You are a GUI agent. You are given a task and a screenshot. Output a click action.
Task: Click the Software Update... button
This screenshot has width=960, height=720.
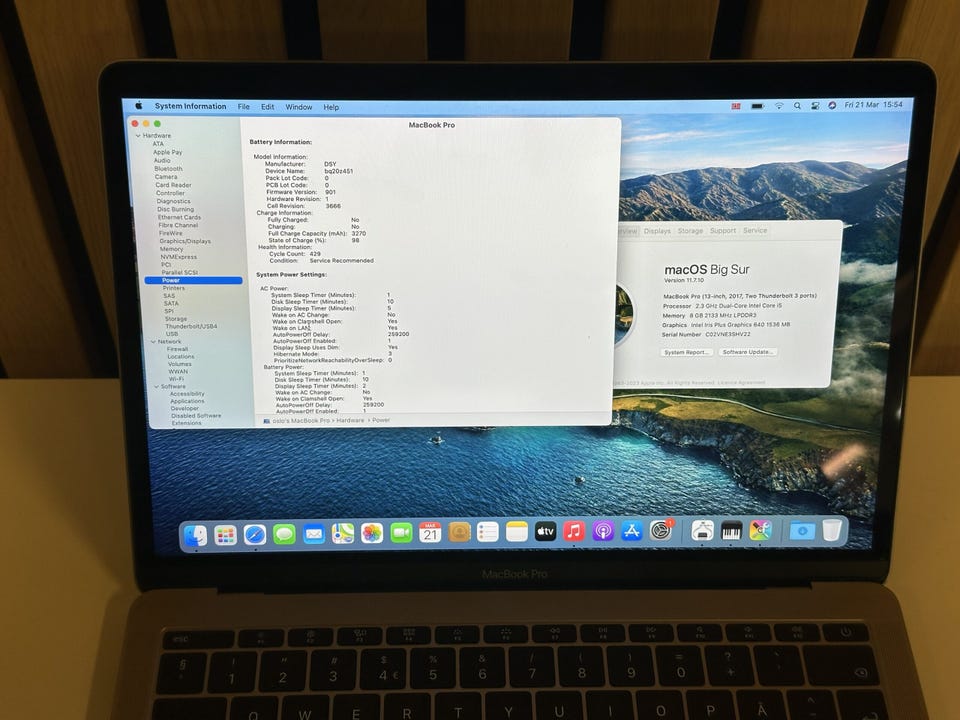pos(748,352)
